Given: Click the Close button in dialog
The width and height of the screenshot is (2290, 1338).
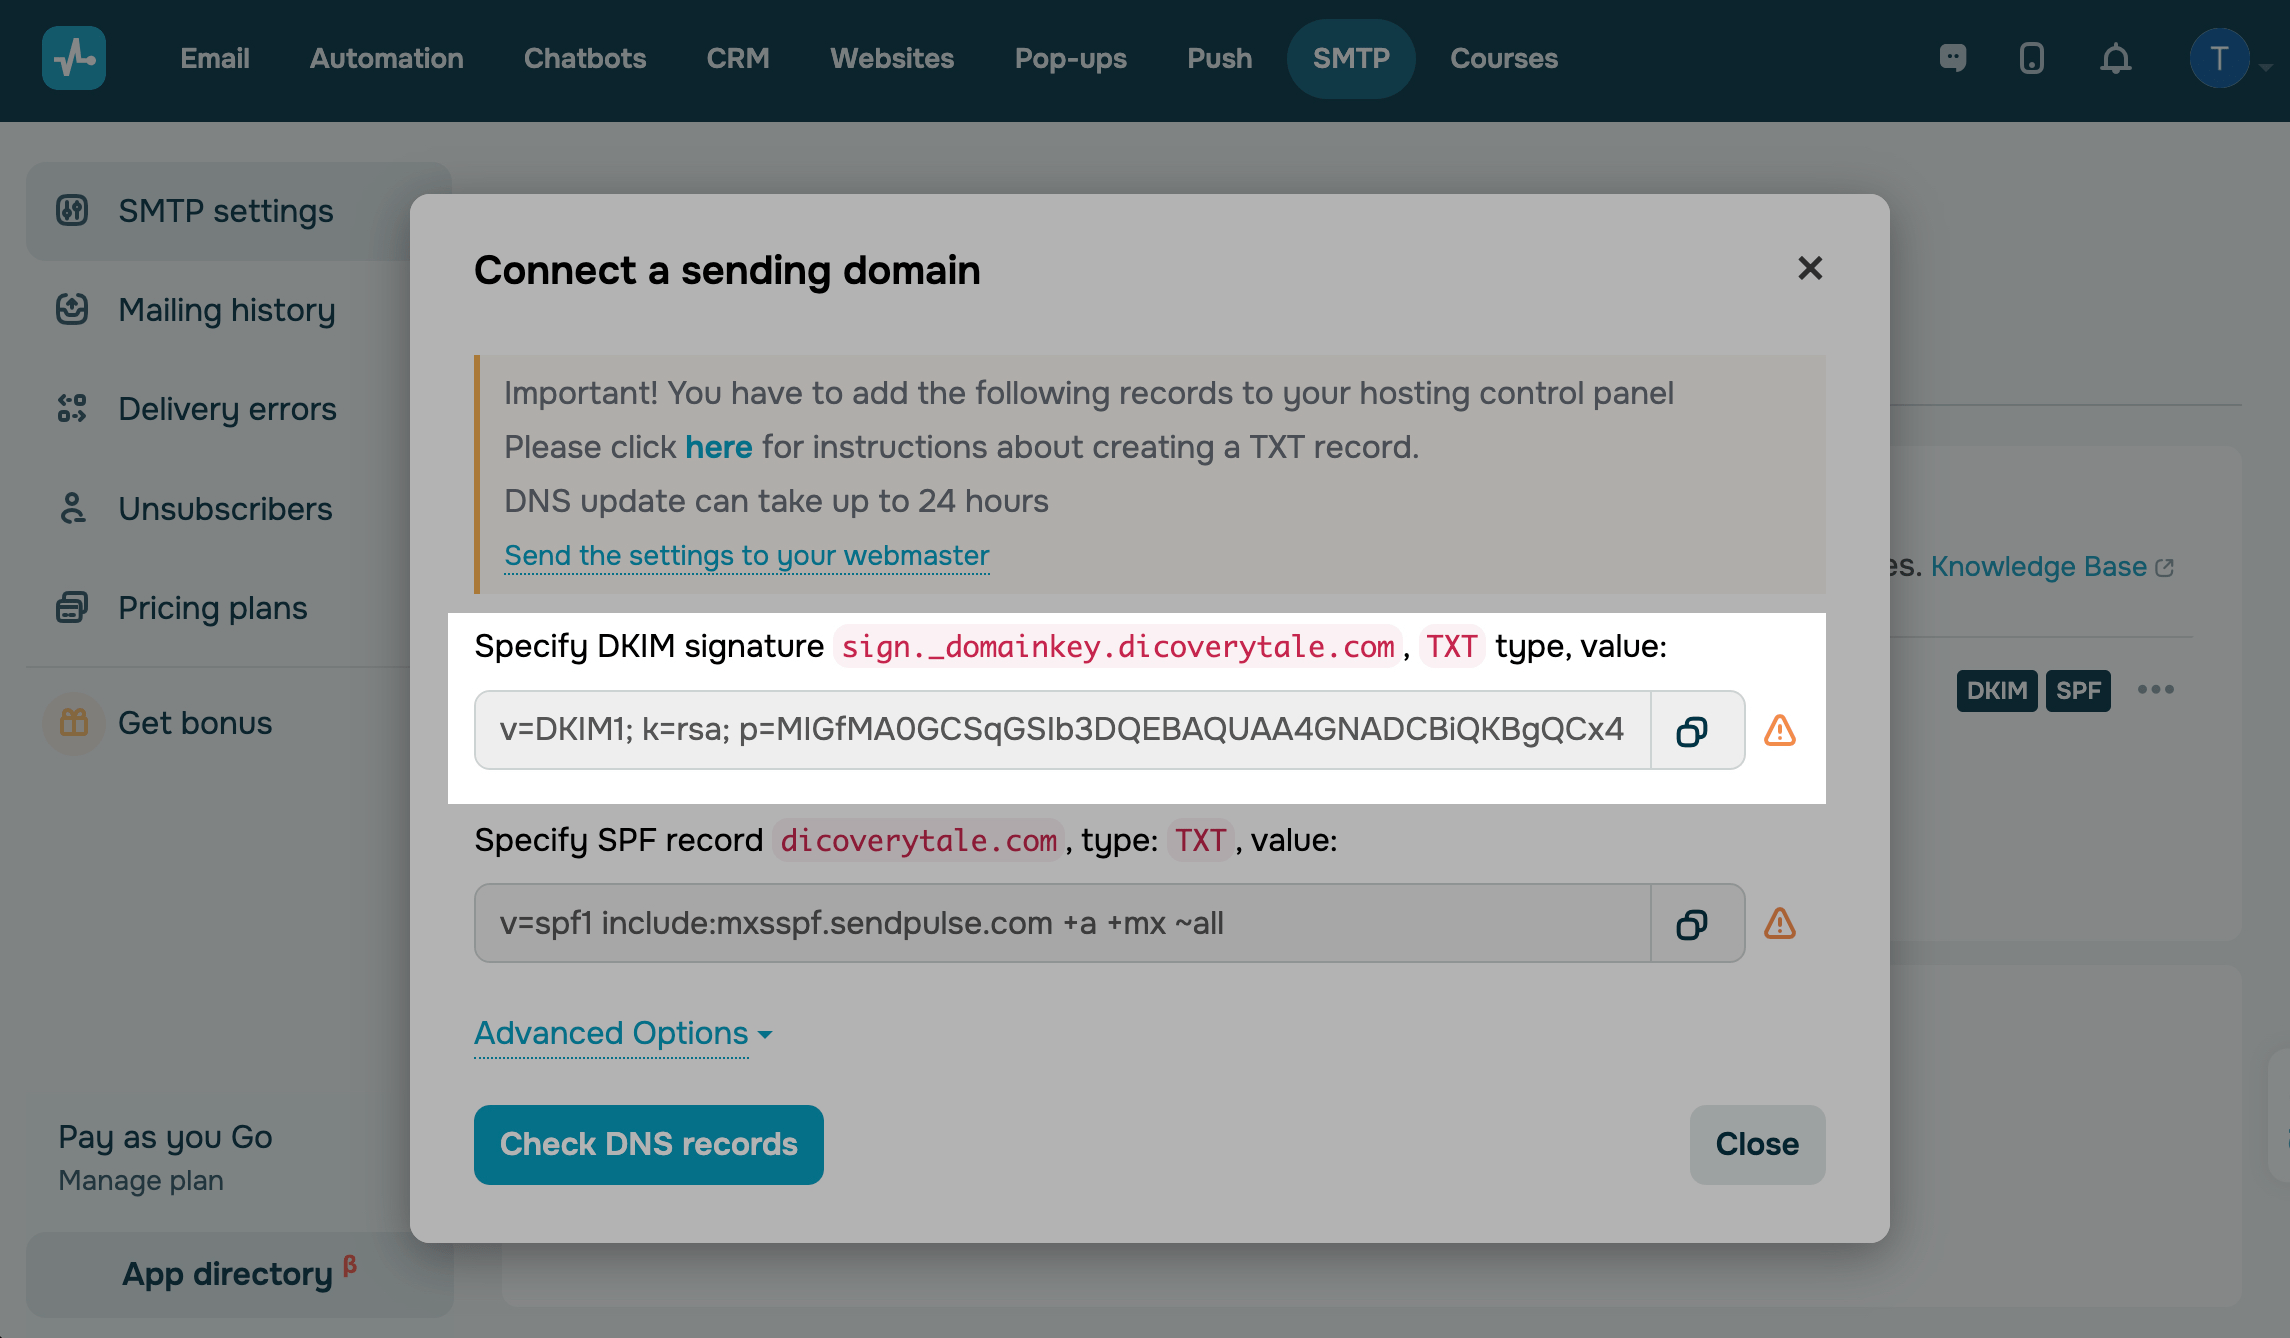Looking at the screenshot, I should coord(1756,1145).
